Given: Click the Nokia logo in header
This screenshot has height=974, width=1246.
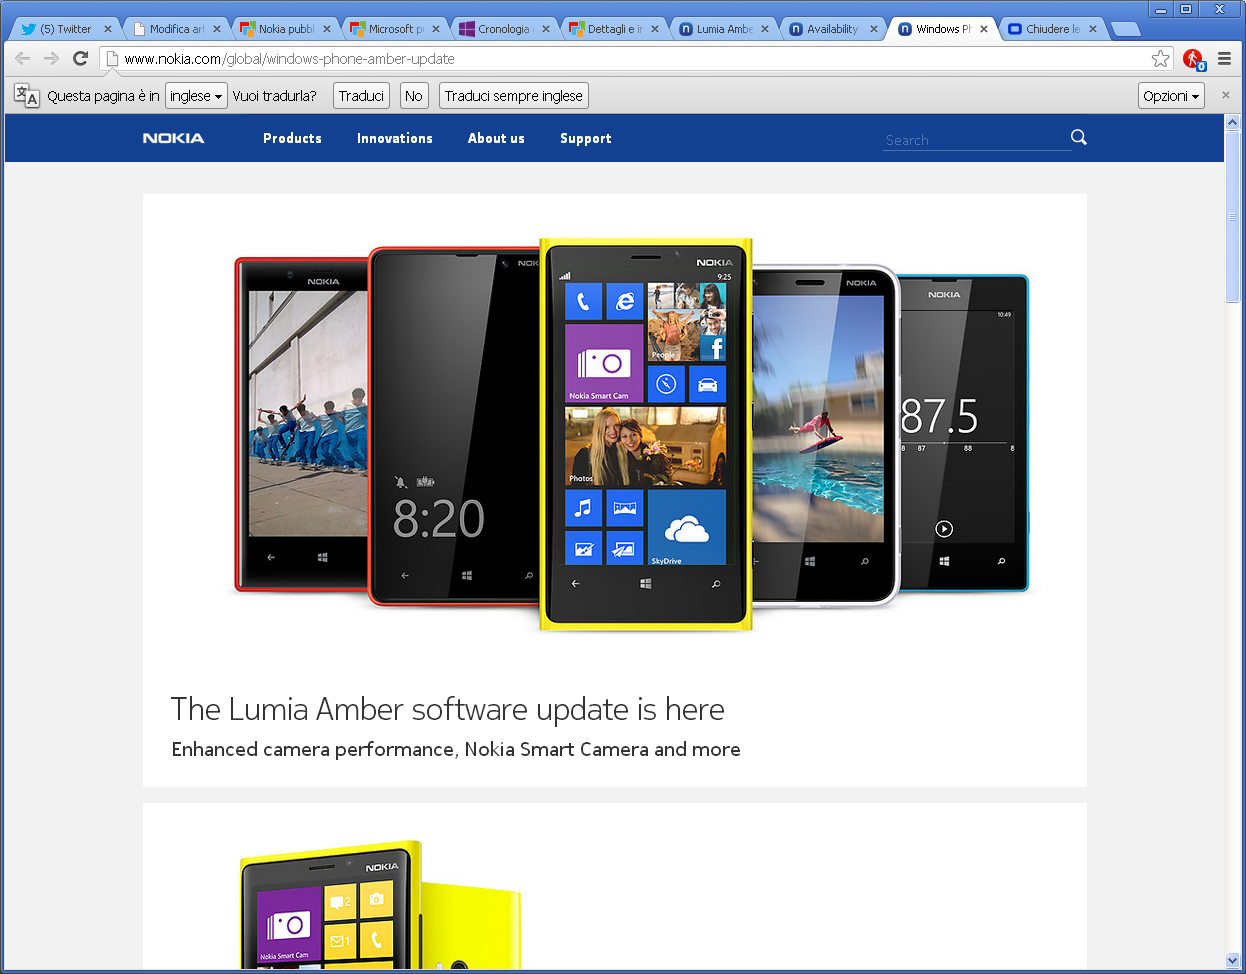Looking at the screenshot, I should click(x=173, y=138).
